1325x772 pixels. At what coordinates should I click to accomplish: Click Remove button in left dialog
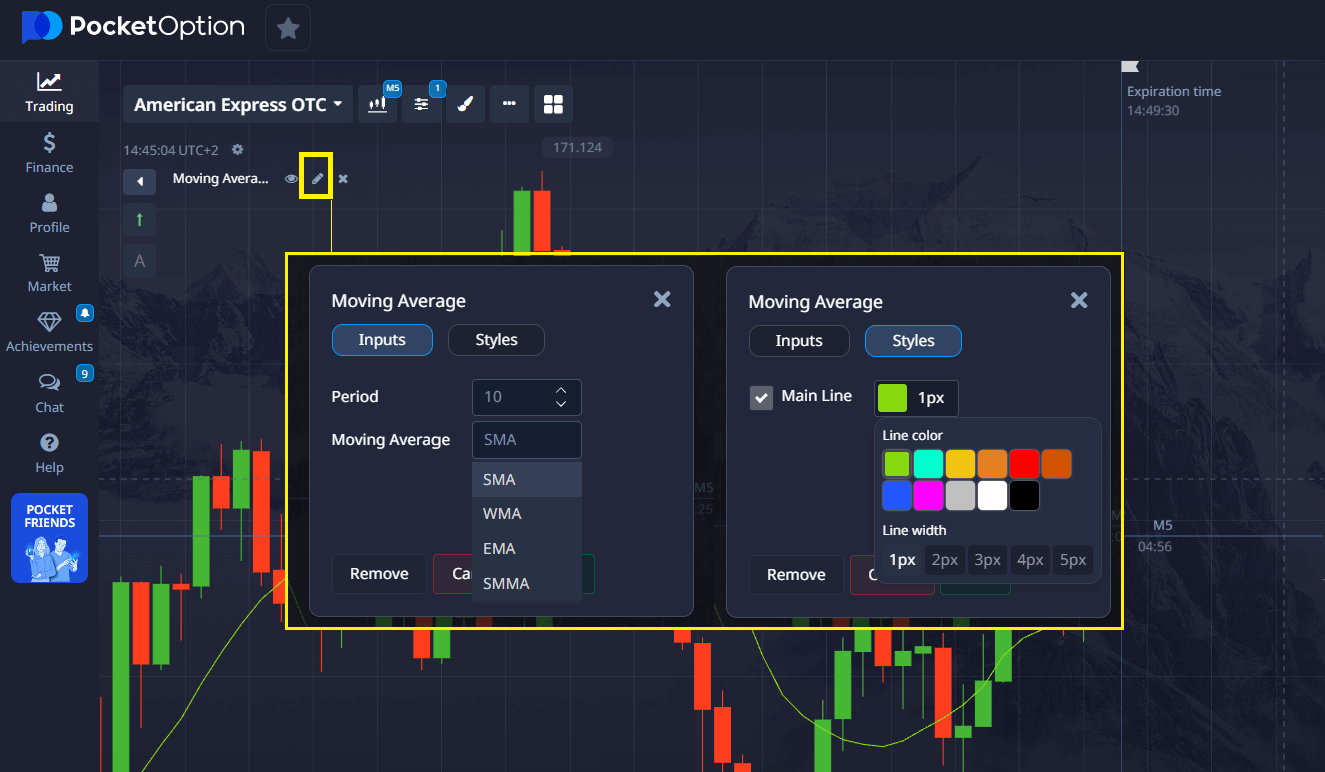point(379,574)
